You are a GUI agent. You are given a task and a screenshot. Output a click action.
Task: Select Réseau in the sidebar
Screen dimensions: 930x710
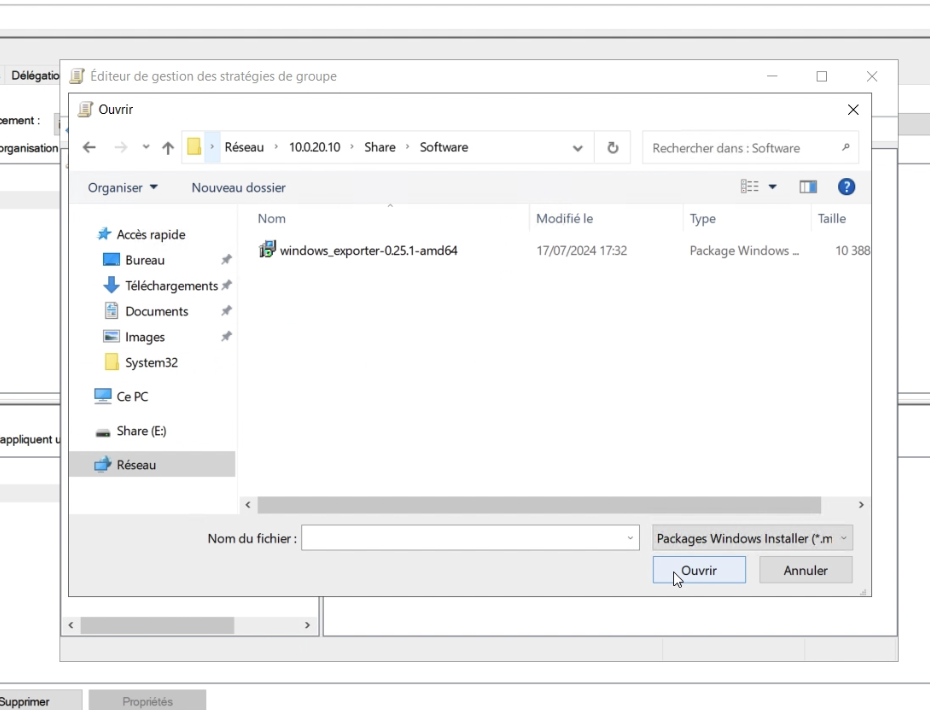click(x=136, y=465)
